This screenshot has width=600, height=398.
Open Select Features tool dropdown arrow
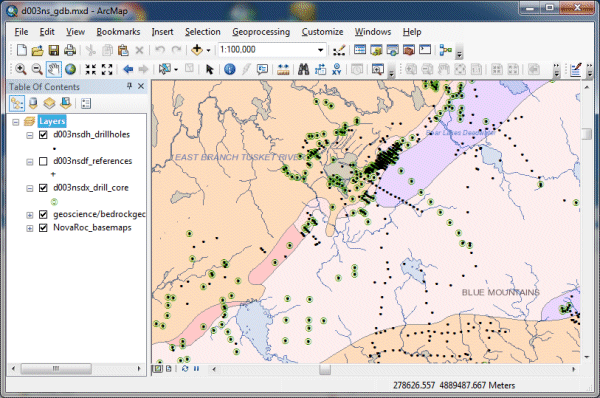[x=176, y=70]
